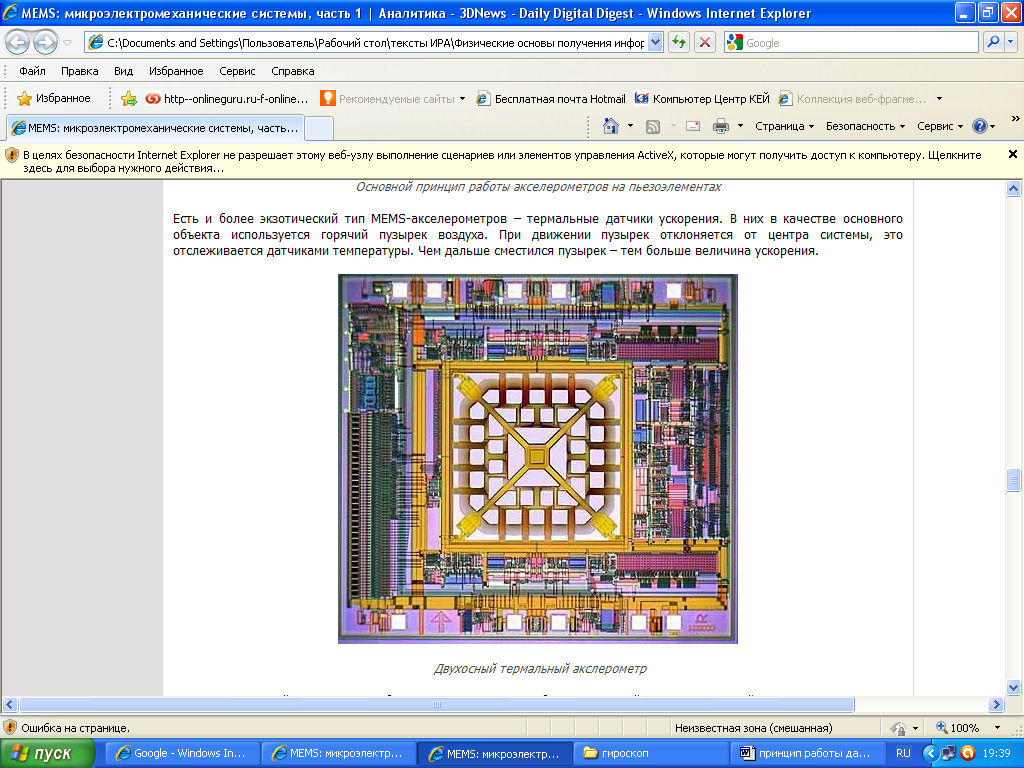Click the vertical scrollbar thumb

[x=1013, y=480]
